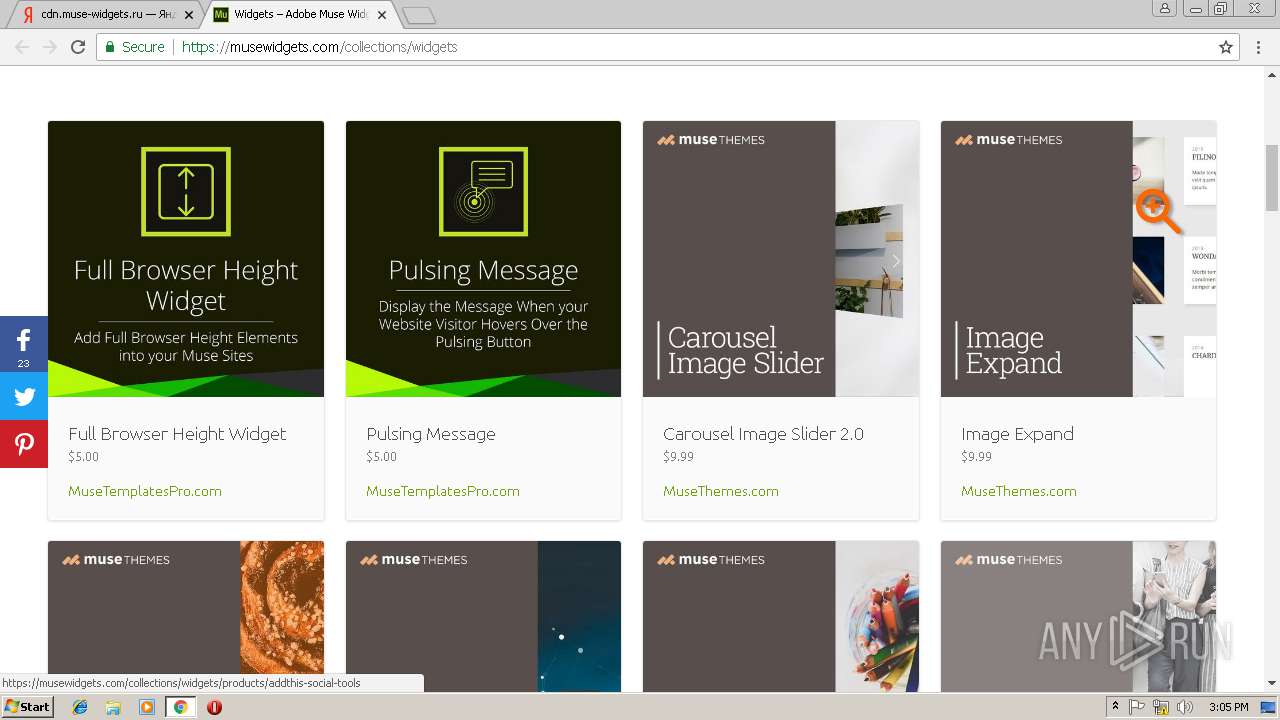Viewport: 1280px width, 720px height.
Task: Close the Widgets – Adobe Muse tab
Action: coord(382,15)
